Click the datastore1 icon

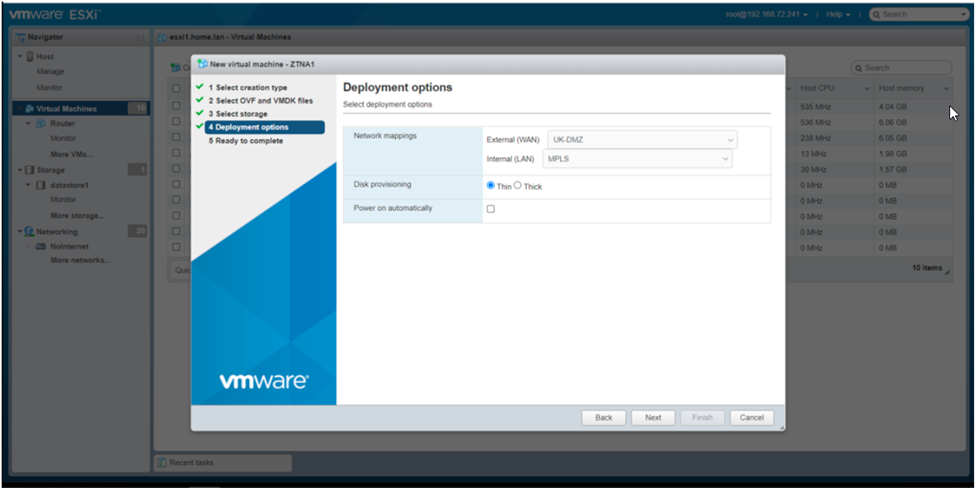click(x=41, y=185)
